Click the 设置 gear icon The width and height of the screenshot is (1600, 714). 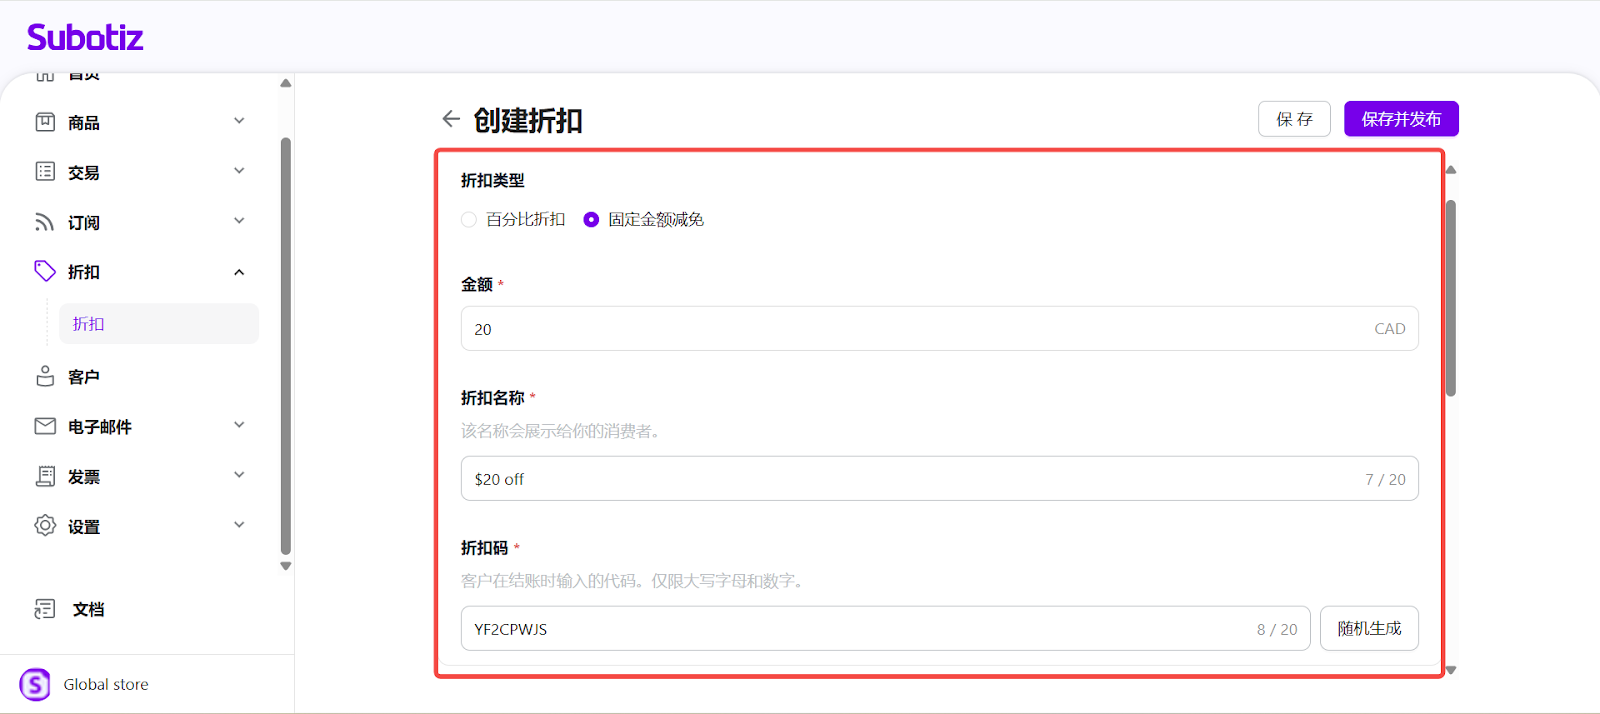pos(45,526)
